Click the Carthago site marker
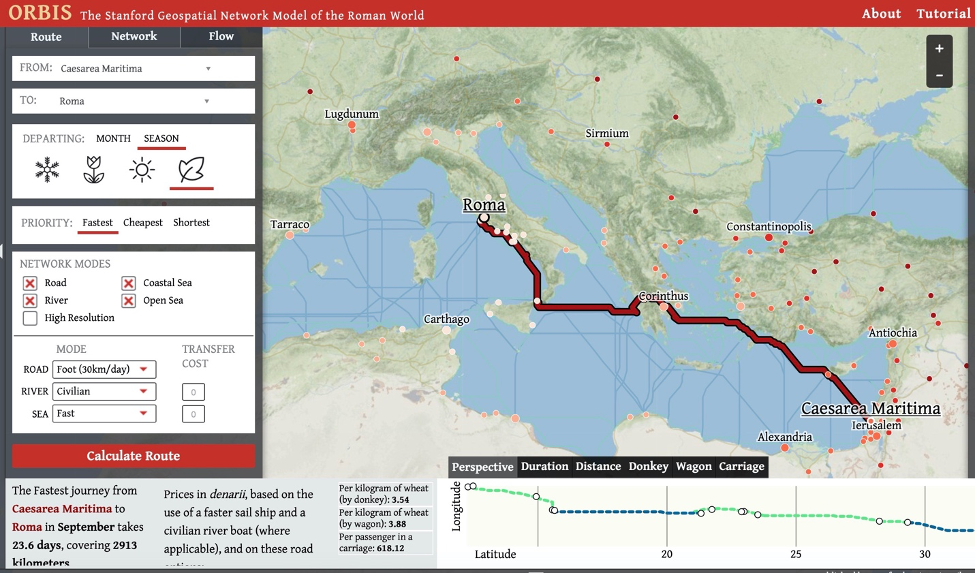Screen dimensions: 977x575 [x=446, y=330]
